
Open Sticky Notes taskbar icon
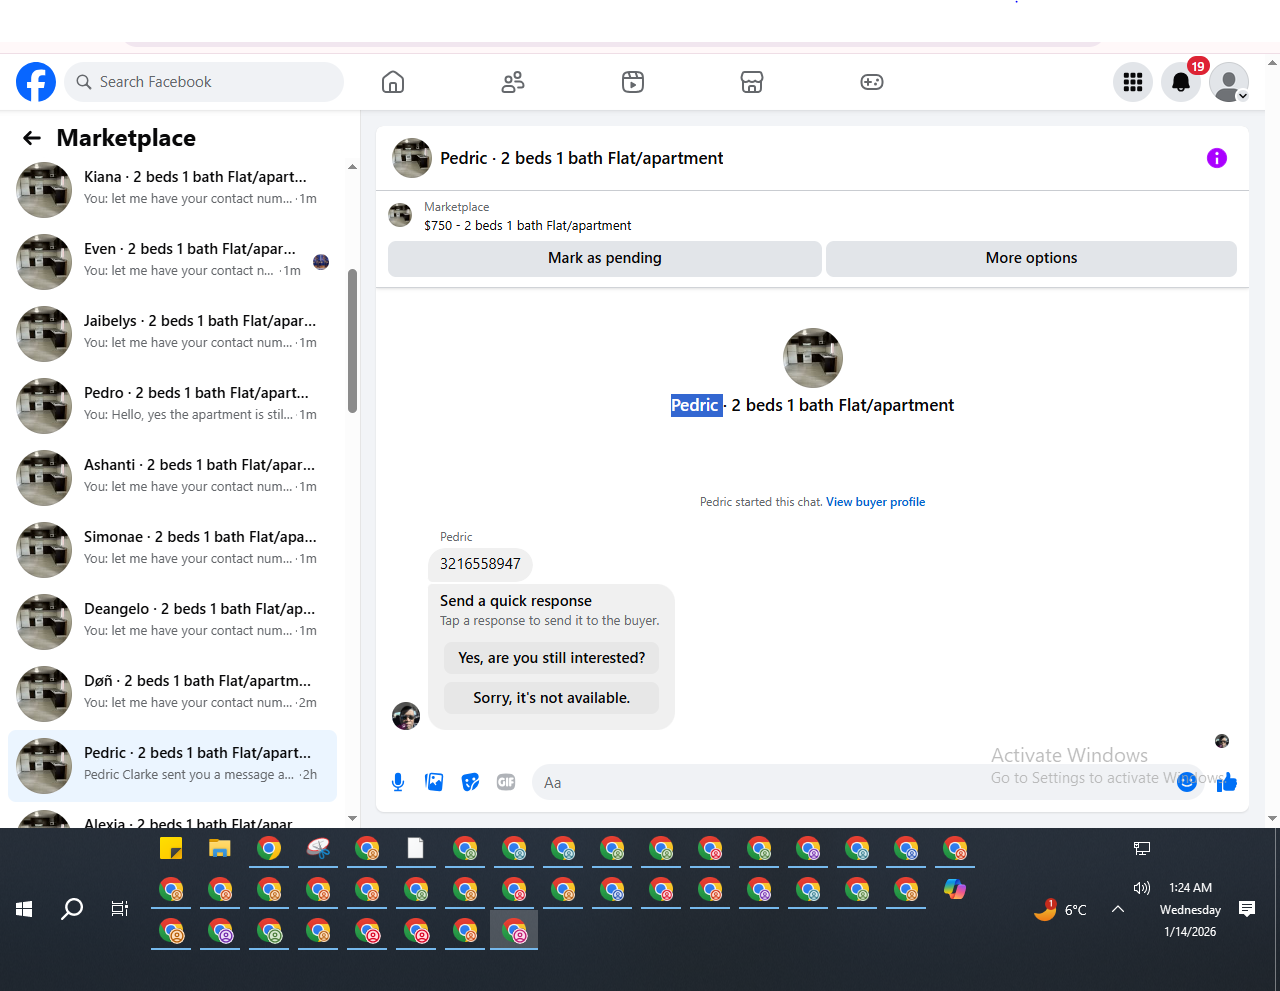(171, 849)
